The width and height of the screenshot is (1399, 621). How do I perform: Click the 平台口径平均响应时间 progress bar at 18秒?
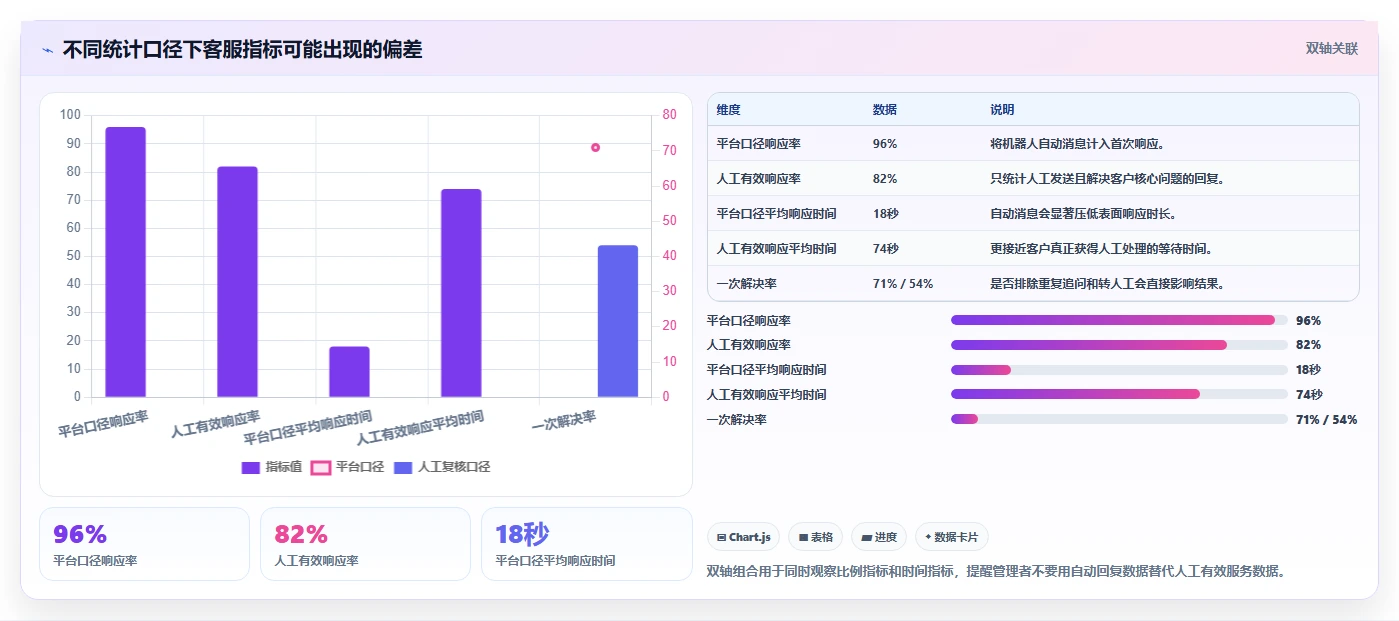click(1119, 370)
